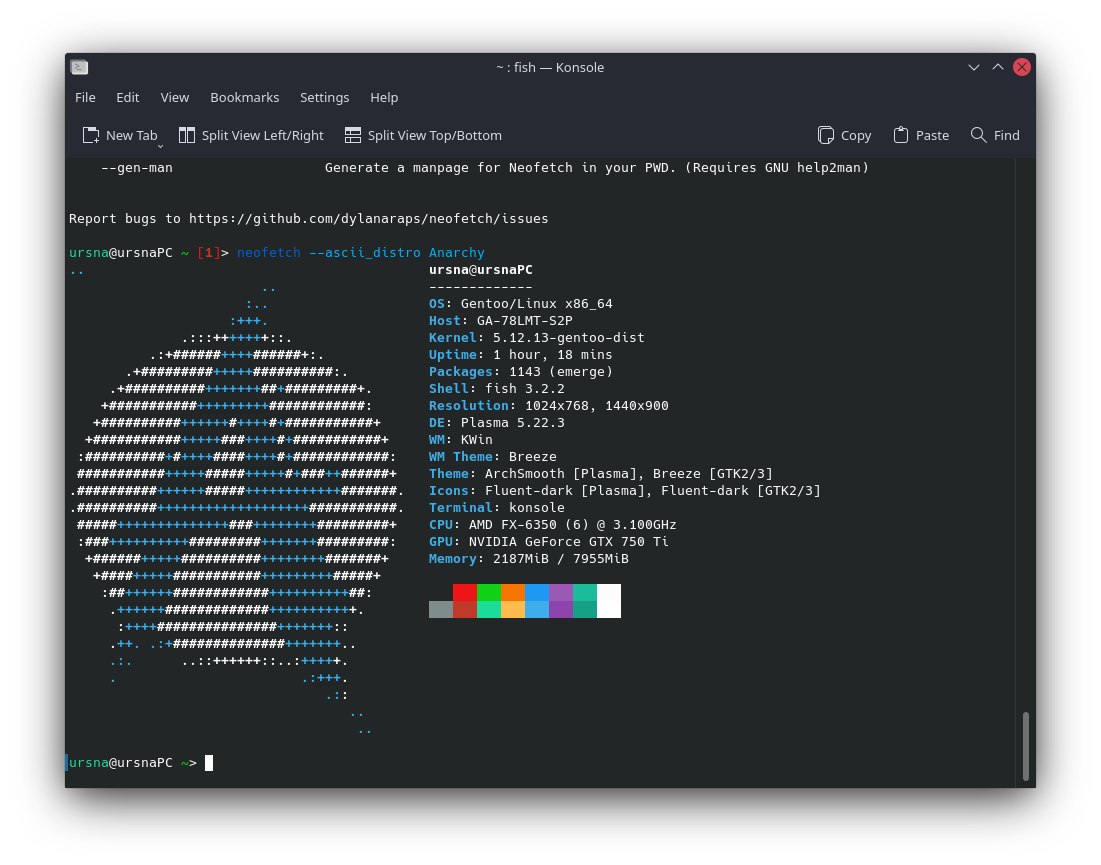Click the "Uptime: 1 hour, 18 mins" line
Viewport: 1101px width, 865px height.
(x=521, y=355)
